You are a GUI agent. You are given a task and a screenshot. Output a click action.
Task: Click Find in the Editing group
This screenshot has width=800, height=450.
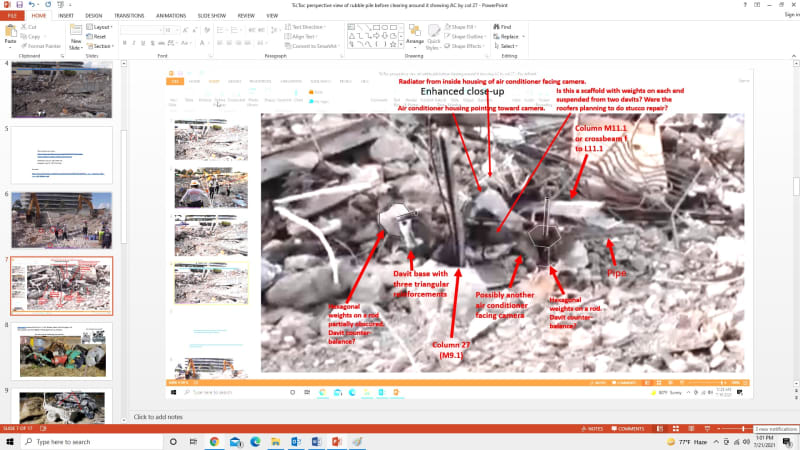coord(503,27)
